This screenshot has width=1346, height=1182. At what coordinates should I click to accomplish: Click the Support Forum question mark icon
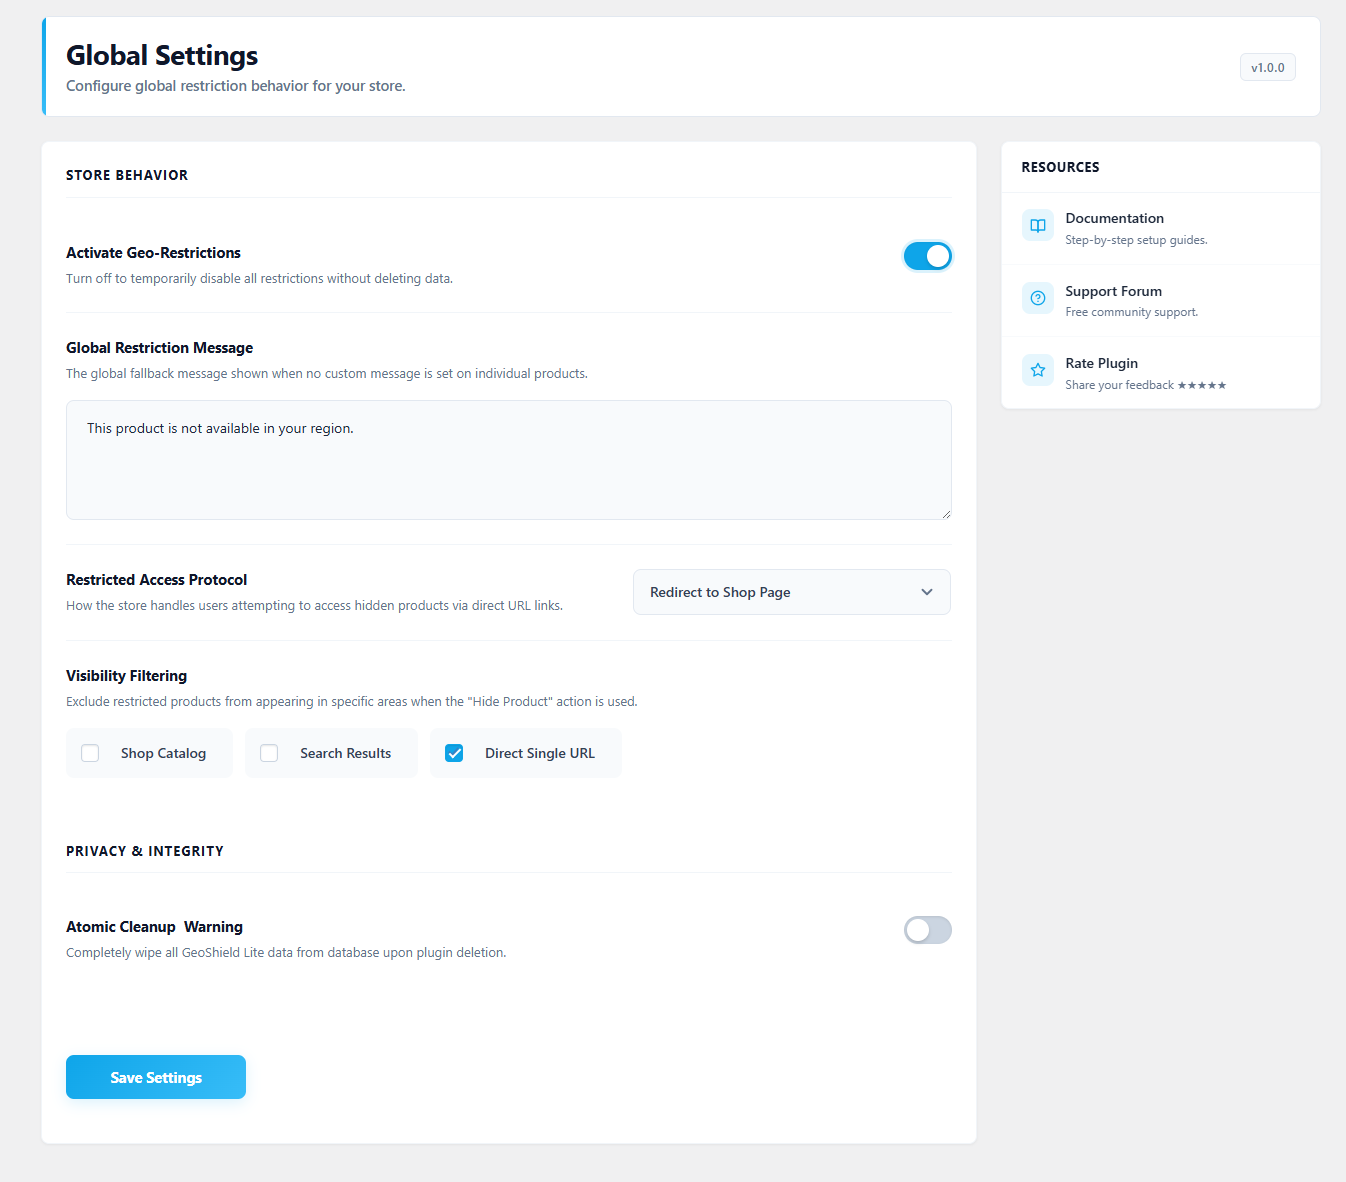tap(1037, 298)
